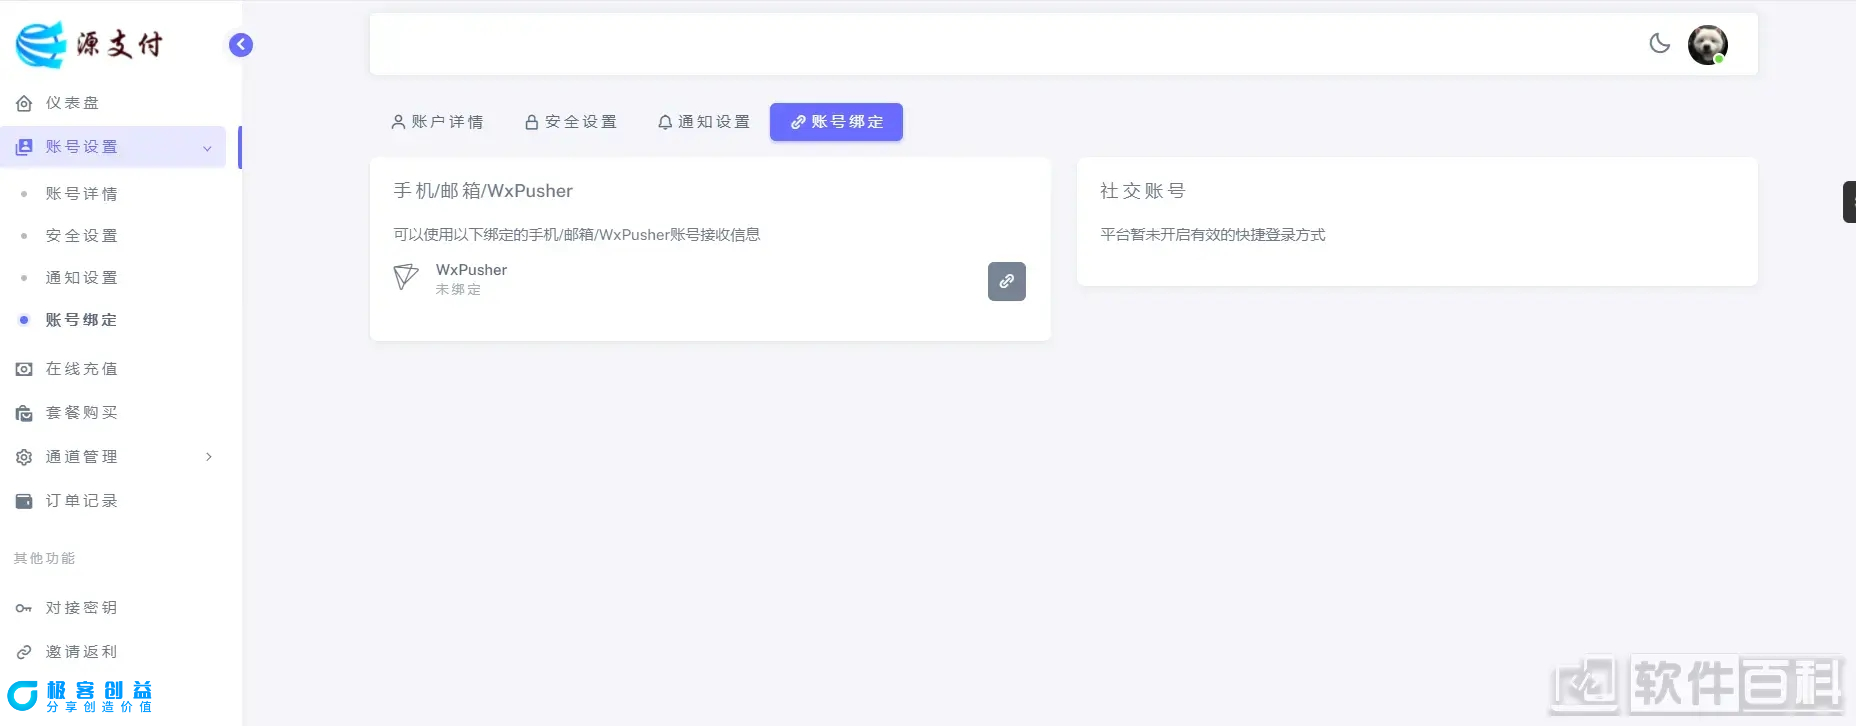Click the 平台暂未开启有效的快捷登录方式 message
The width and height of the screenshot is (1856, 726).
pyautogui.click(x=1213, y=235)
